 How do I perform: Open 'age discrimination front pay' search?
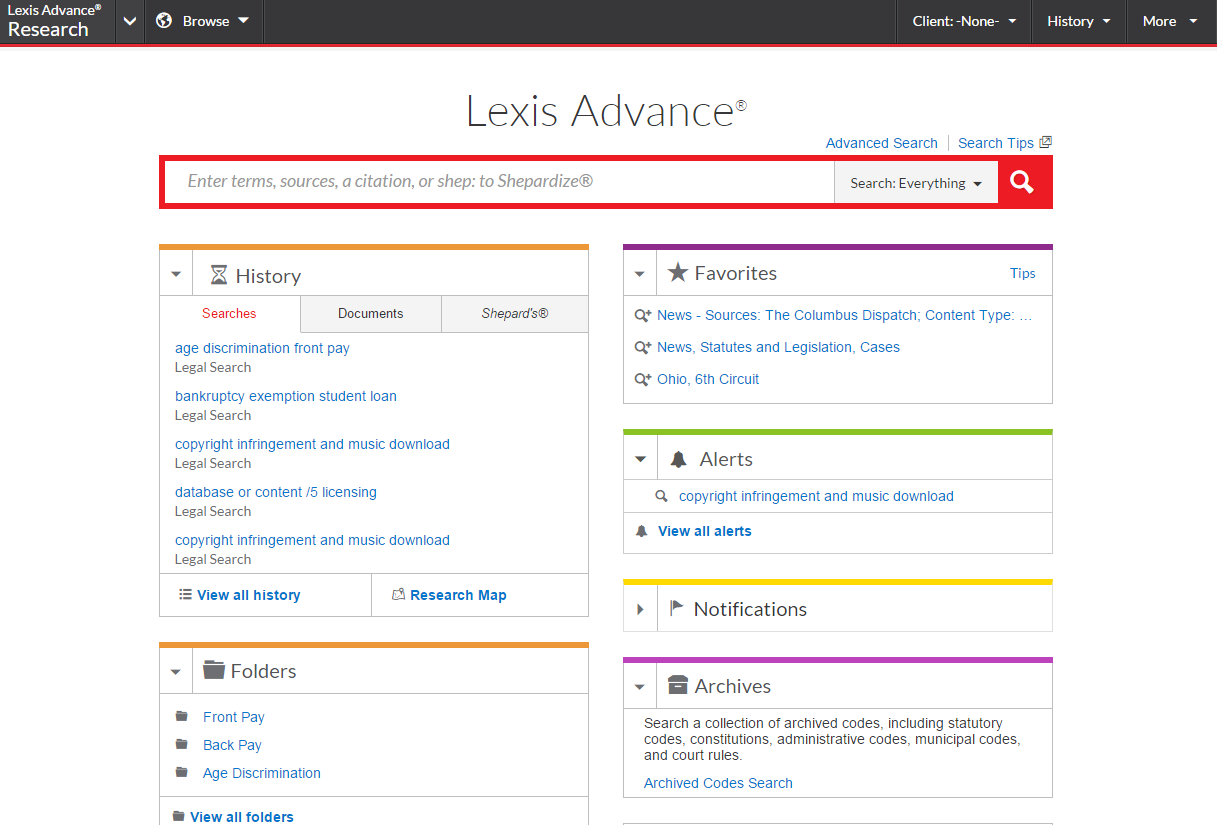click(x=262, y=348)
